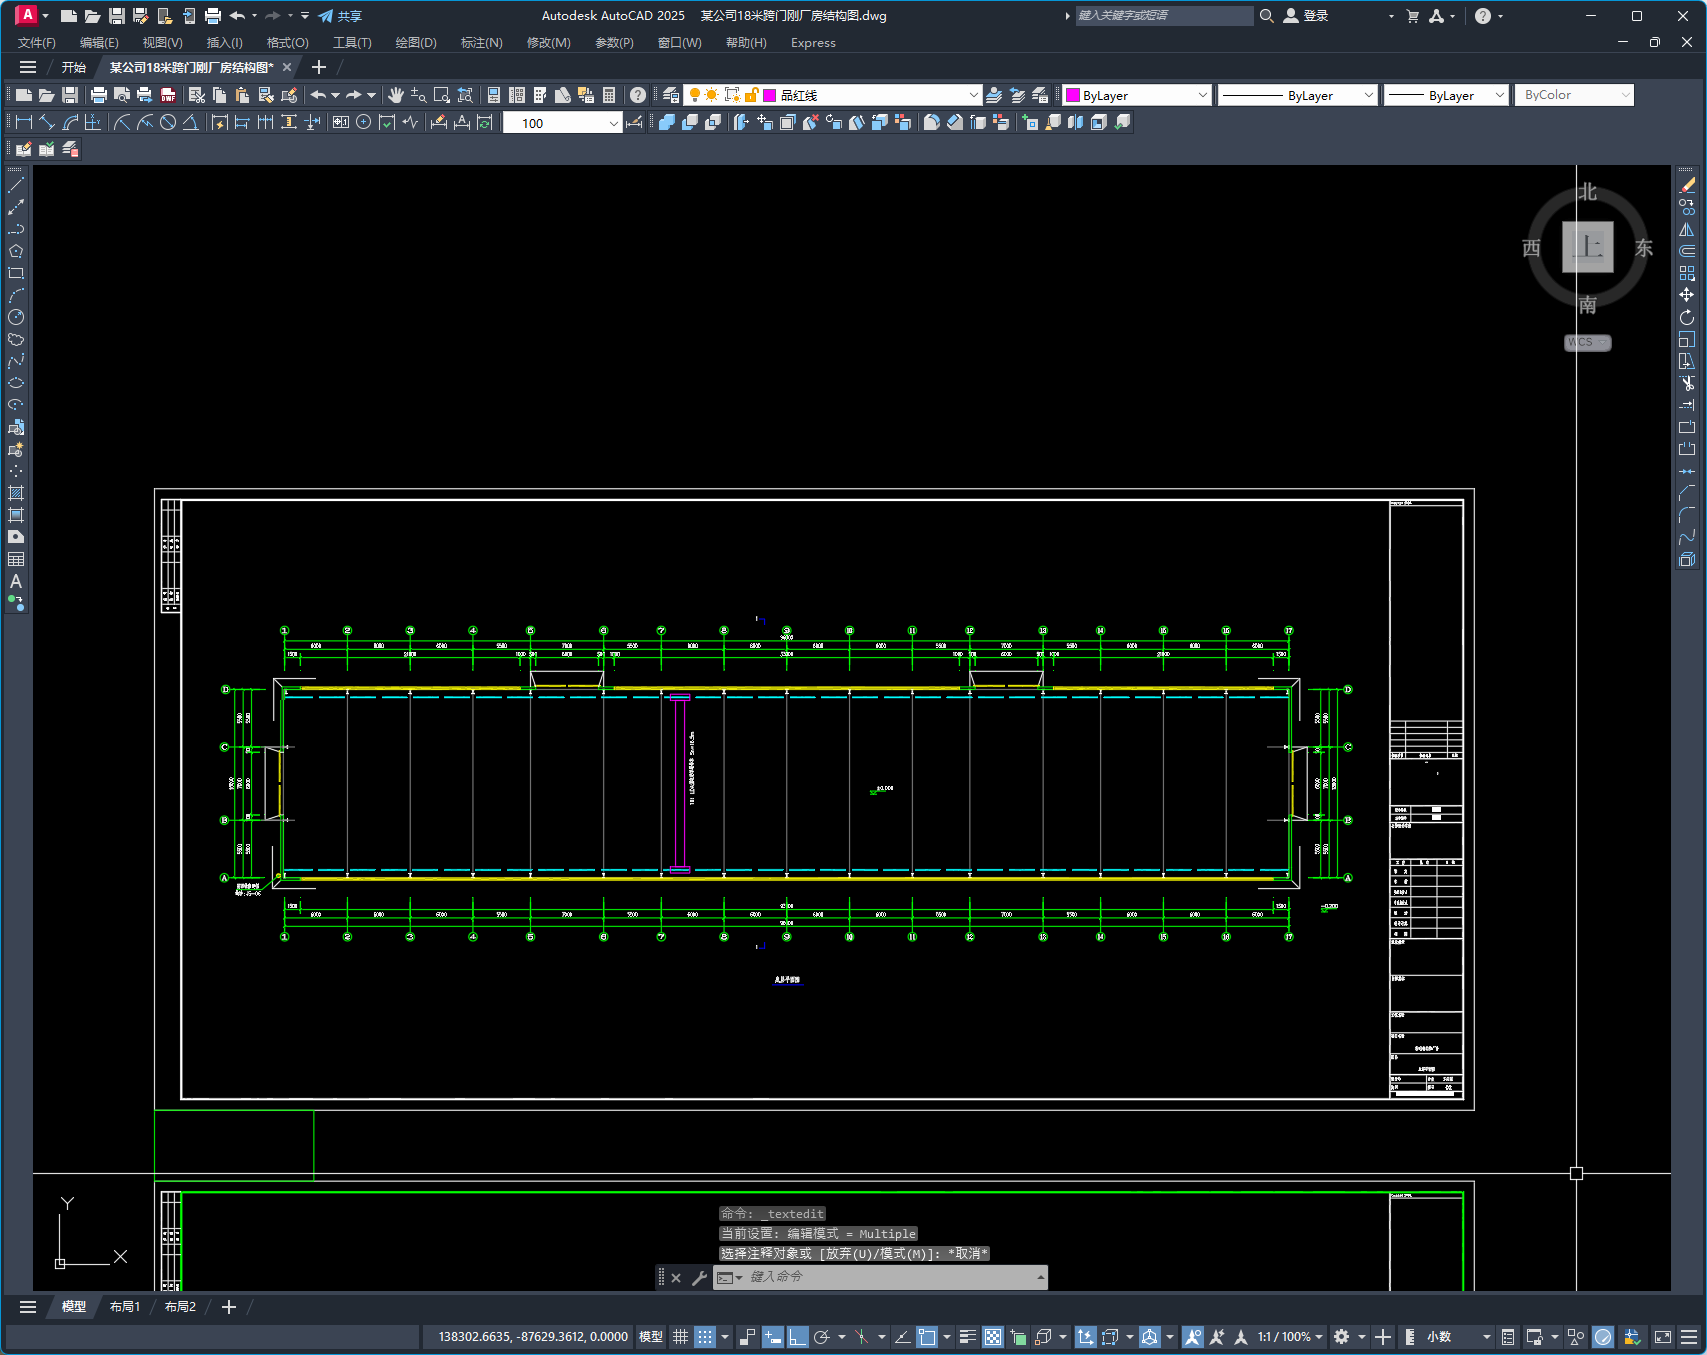The height and width of the screenshot is (1355, 1707).
Task: Click the WCS label under the ViewCube
Action: 1587,342
